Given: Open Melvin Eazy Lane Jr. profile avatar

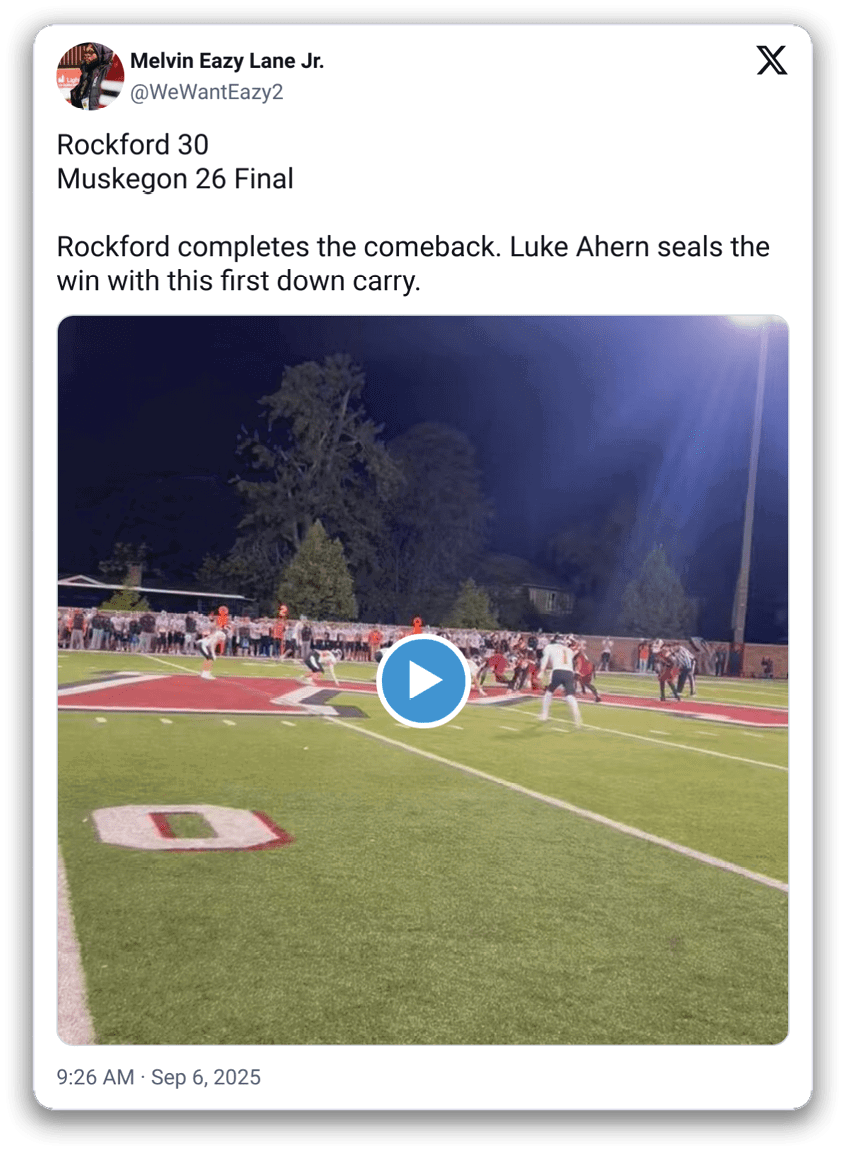Looking at the screenshot, I should pos(90,76).
